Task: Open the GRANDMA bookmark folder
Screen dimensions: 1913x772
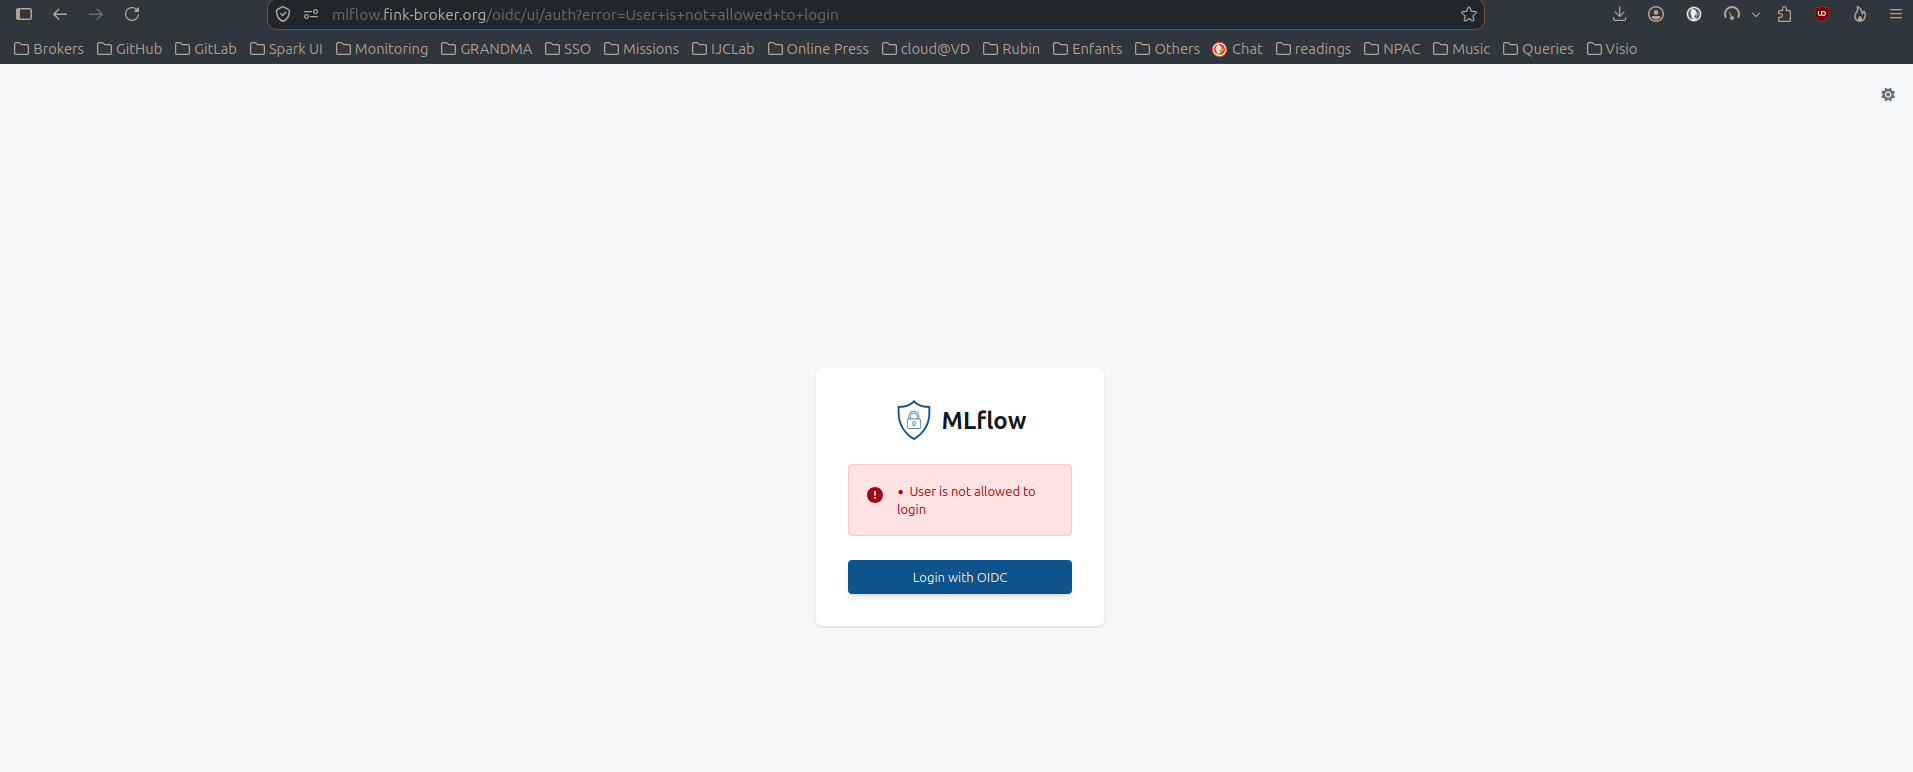Action: click(x=487, y=49)
